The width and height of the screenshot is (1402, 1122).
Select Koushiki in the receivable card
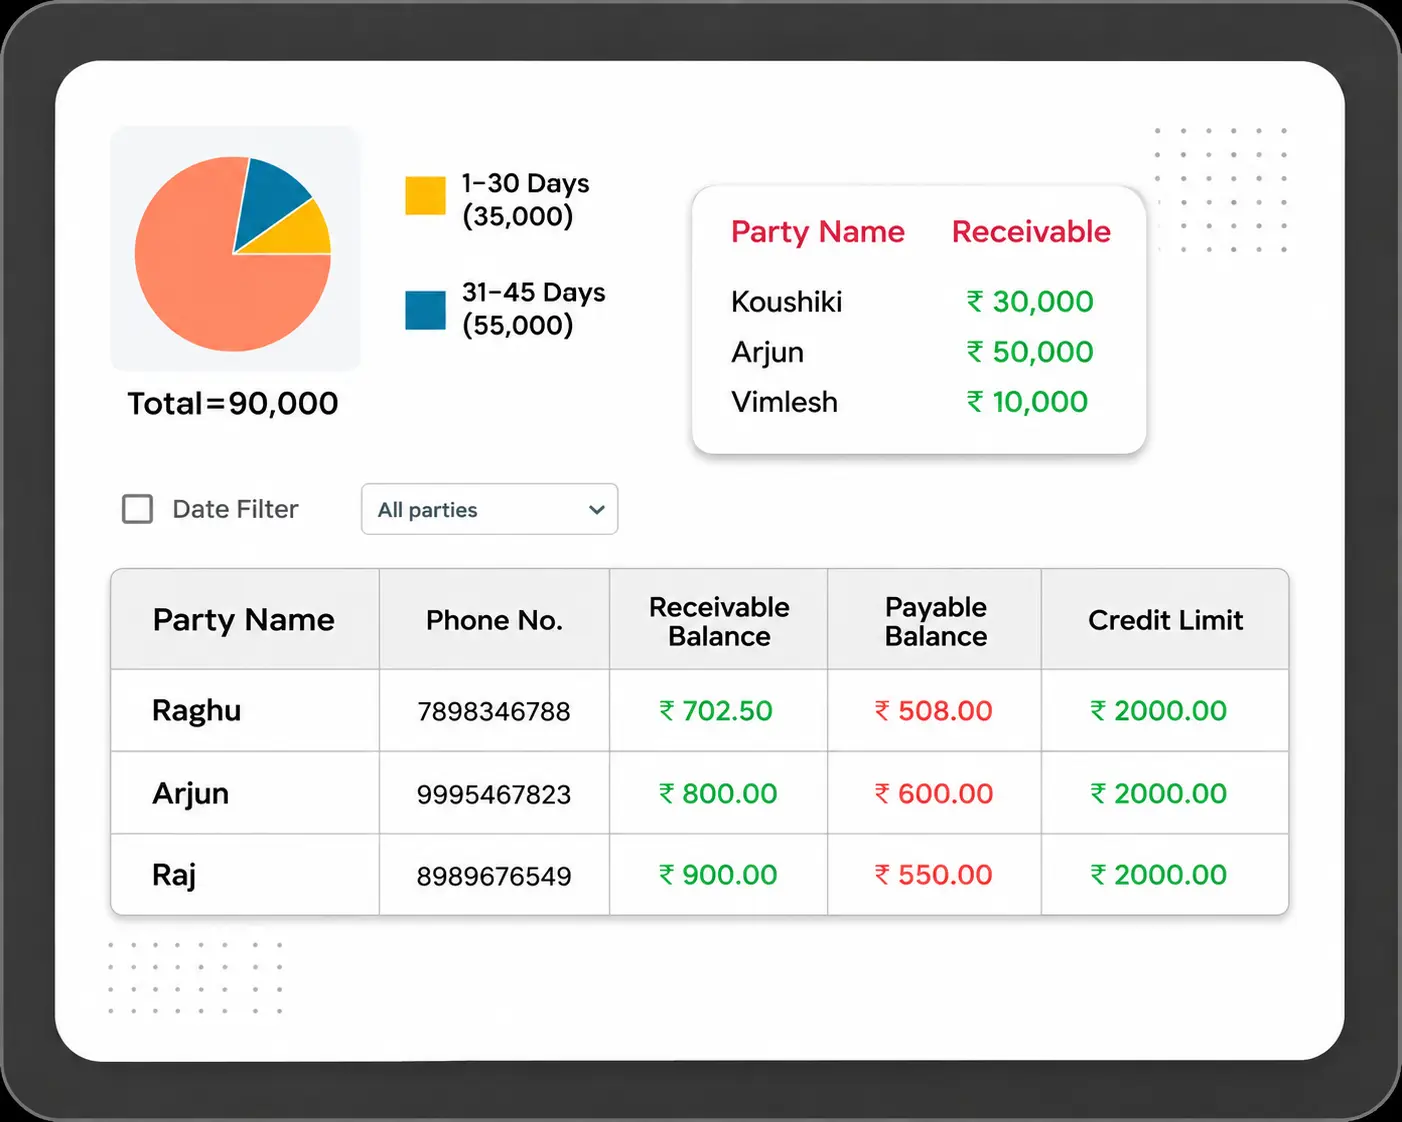click(787, 301)
